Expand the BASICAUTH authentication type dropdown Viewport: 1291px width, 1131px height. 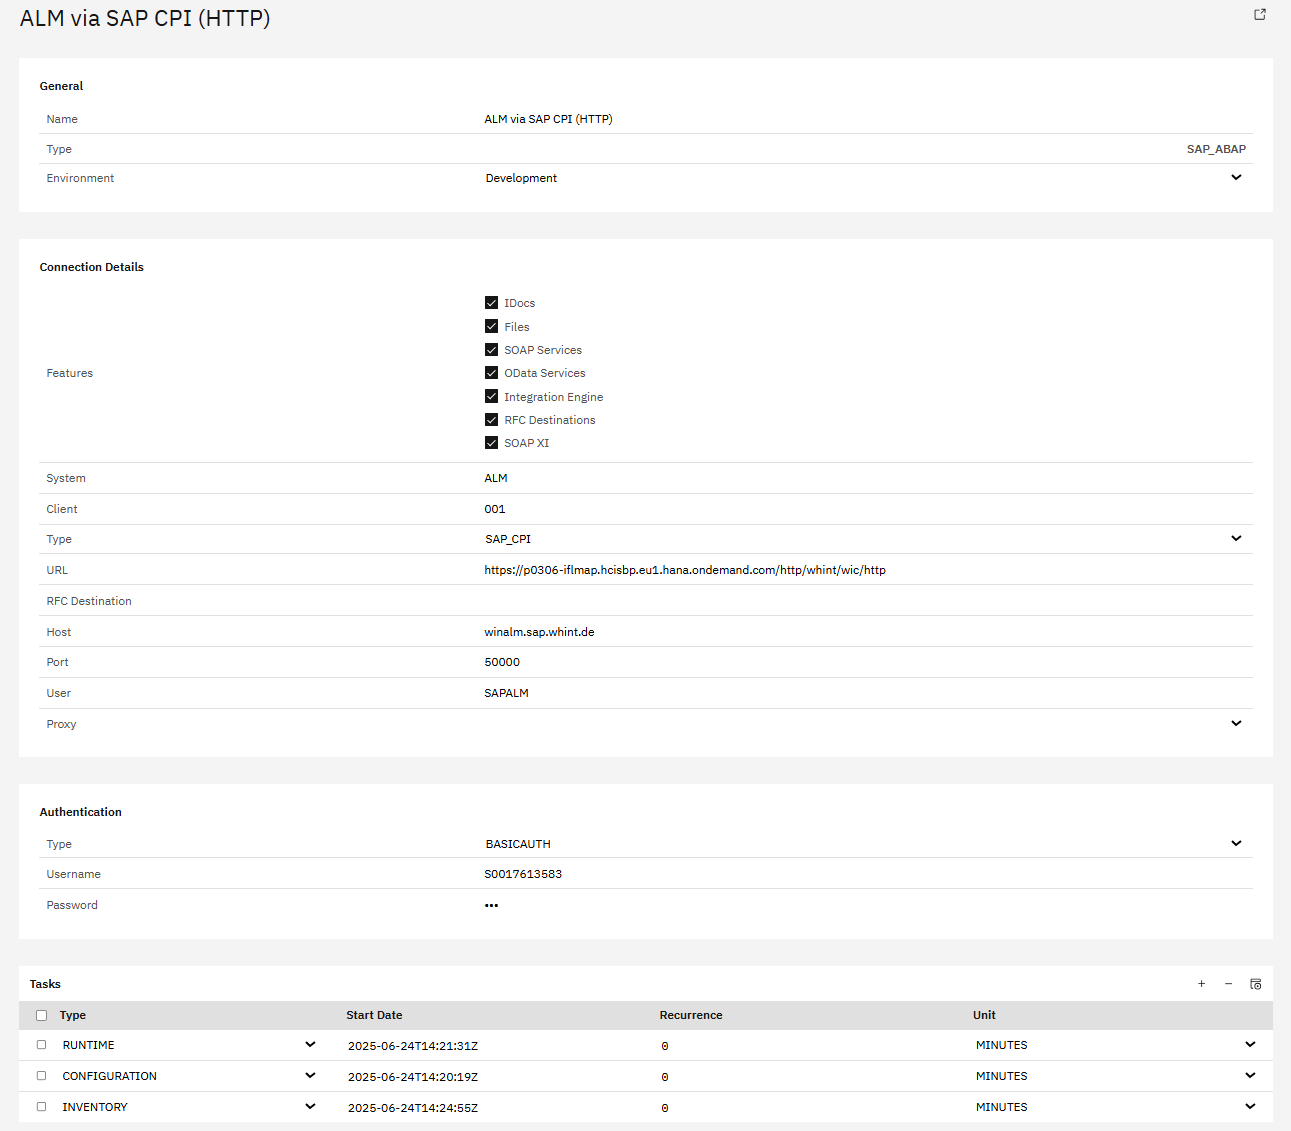pos(1236,844)
